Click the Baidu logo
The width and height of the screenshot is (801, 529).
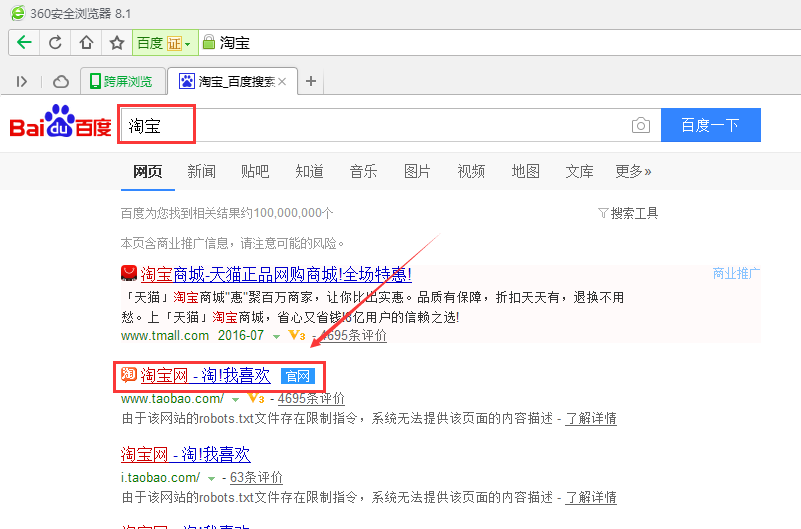tap(60, 122)
